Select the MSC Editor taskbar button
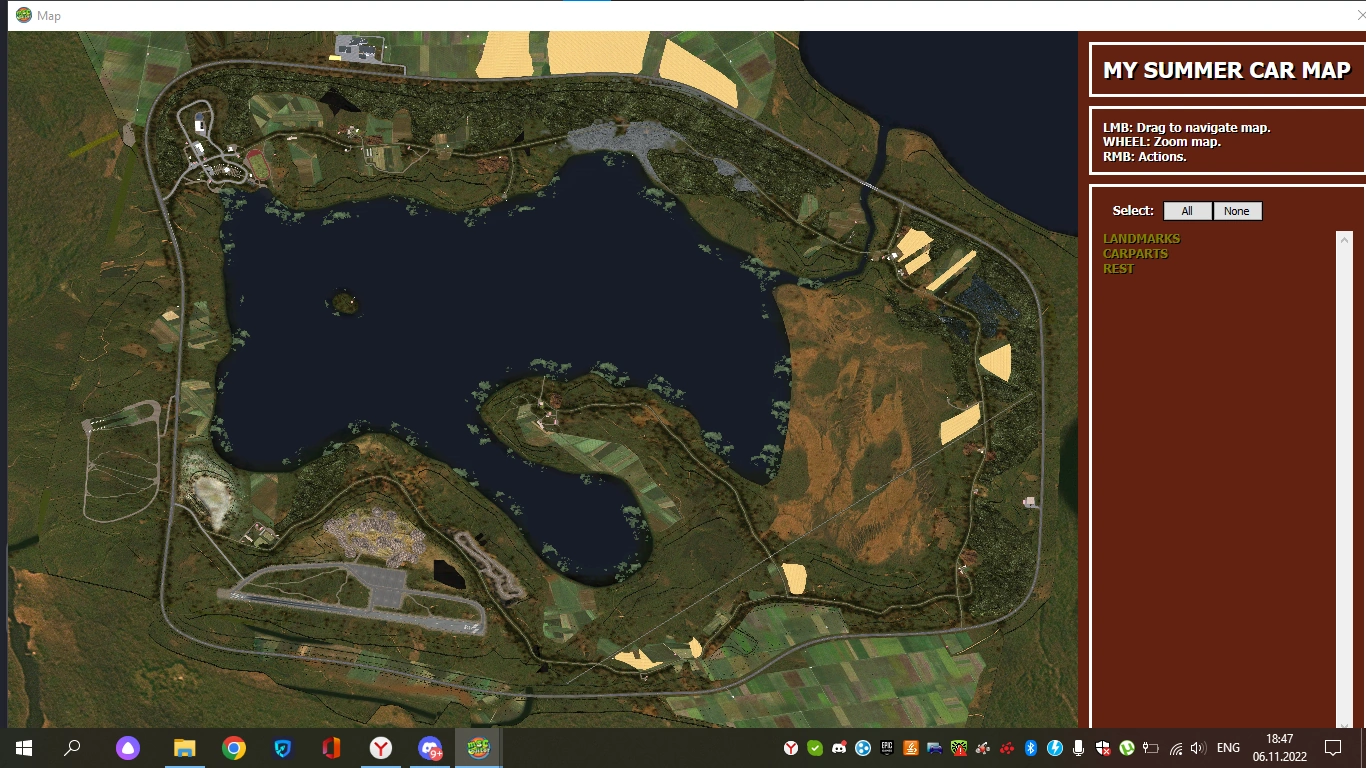 [x=479, y=748]
